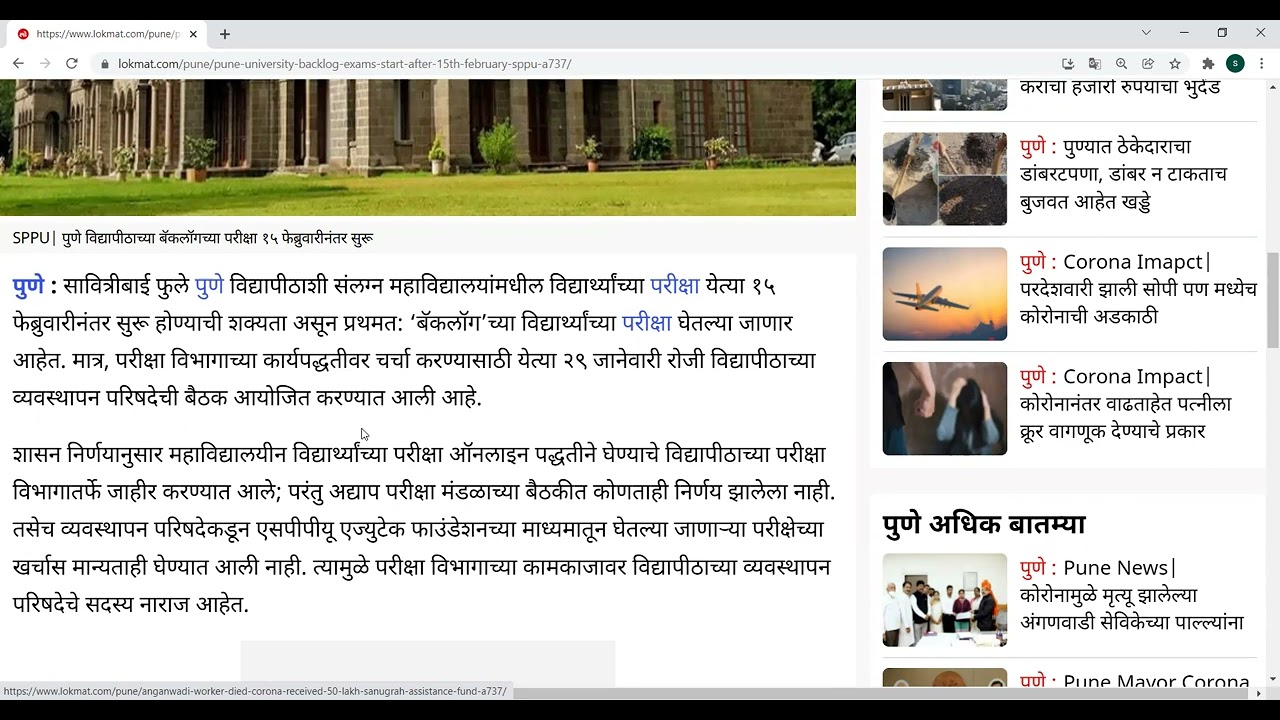View site information padlock icon
The height and width of the screenshot is (720, 1280).
pyautogui.click(x=104, y=64)
